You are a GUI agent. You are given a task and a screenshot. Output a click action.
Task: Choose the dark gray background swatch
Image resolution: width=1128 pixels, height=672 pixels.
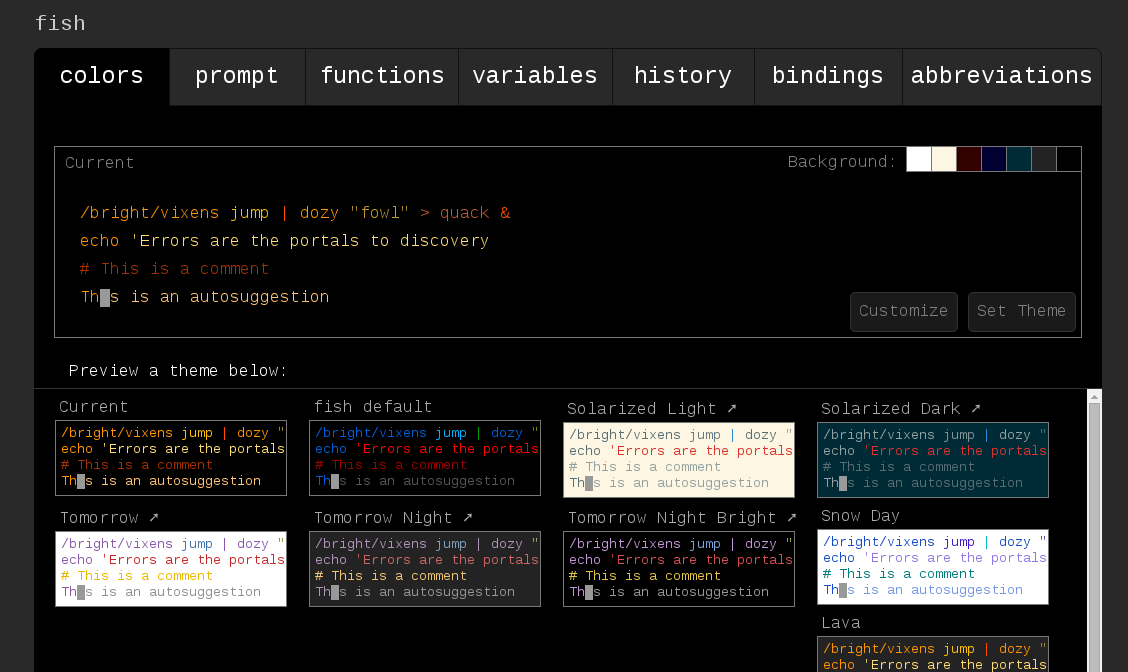[1044, 159]
